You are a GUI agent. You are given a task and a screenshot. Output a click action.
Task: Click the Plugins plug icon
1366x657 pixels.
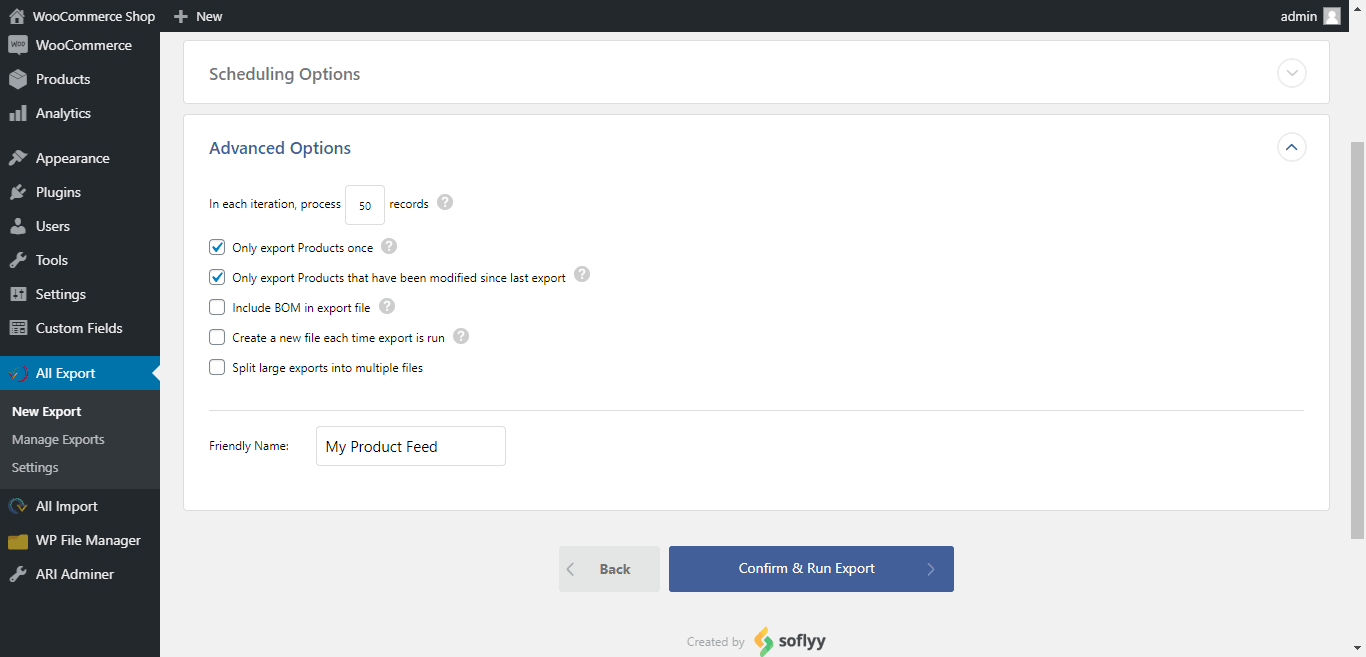18,192
